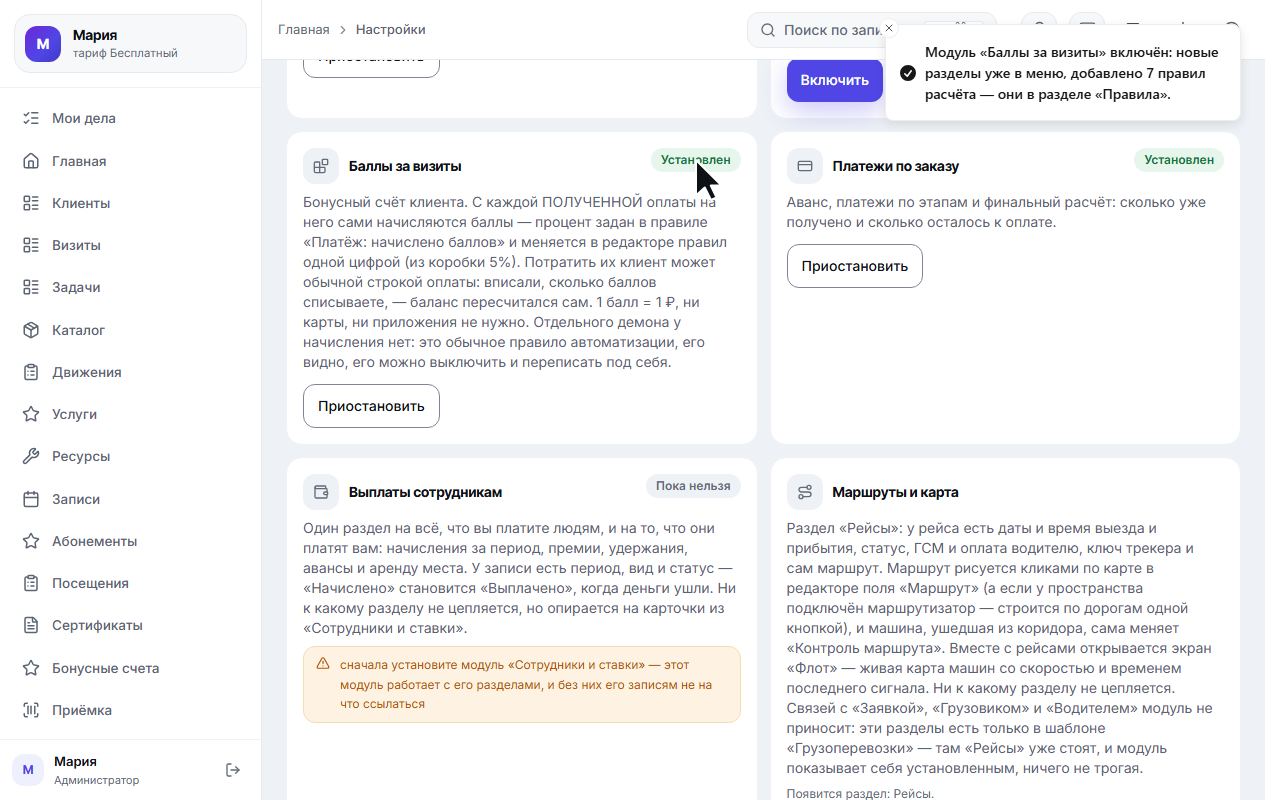1280x800 pixels.
Task: Click the Пока нельзя badge
Action: click(693, 486)
